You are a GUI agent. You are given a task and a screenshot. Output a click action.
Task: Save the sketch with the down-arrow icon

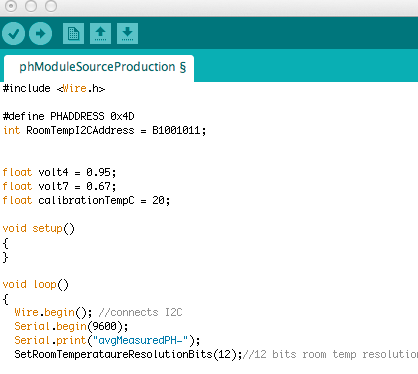(127, 33)
